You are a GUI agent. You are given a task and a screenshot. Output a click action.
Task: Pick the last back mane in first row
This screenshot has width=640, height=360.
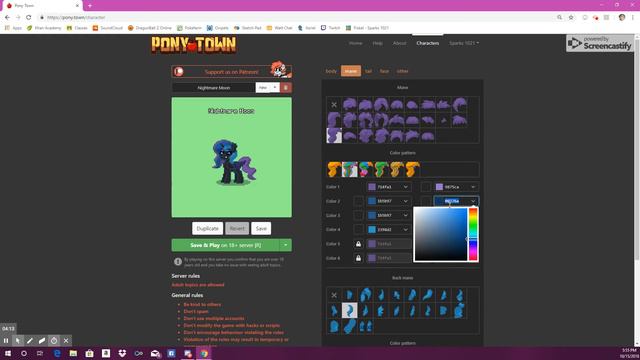[x=459, y=295]
